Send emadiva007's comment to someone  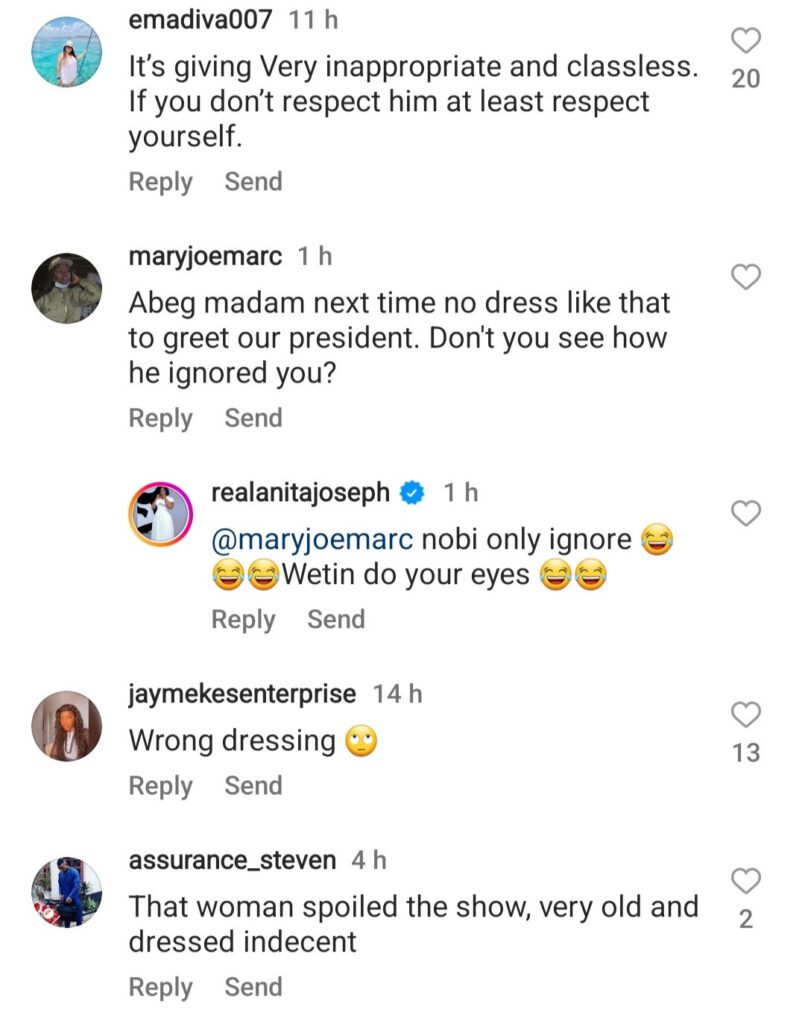pyautogui.click(x=253, y=182)
